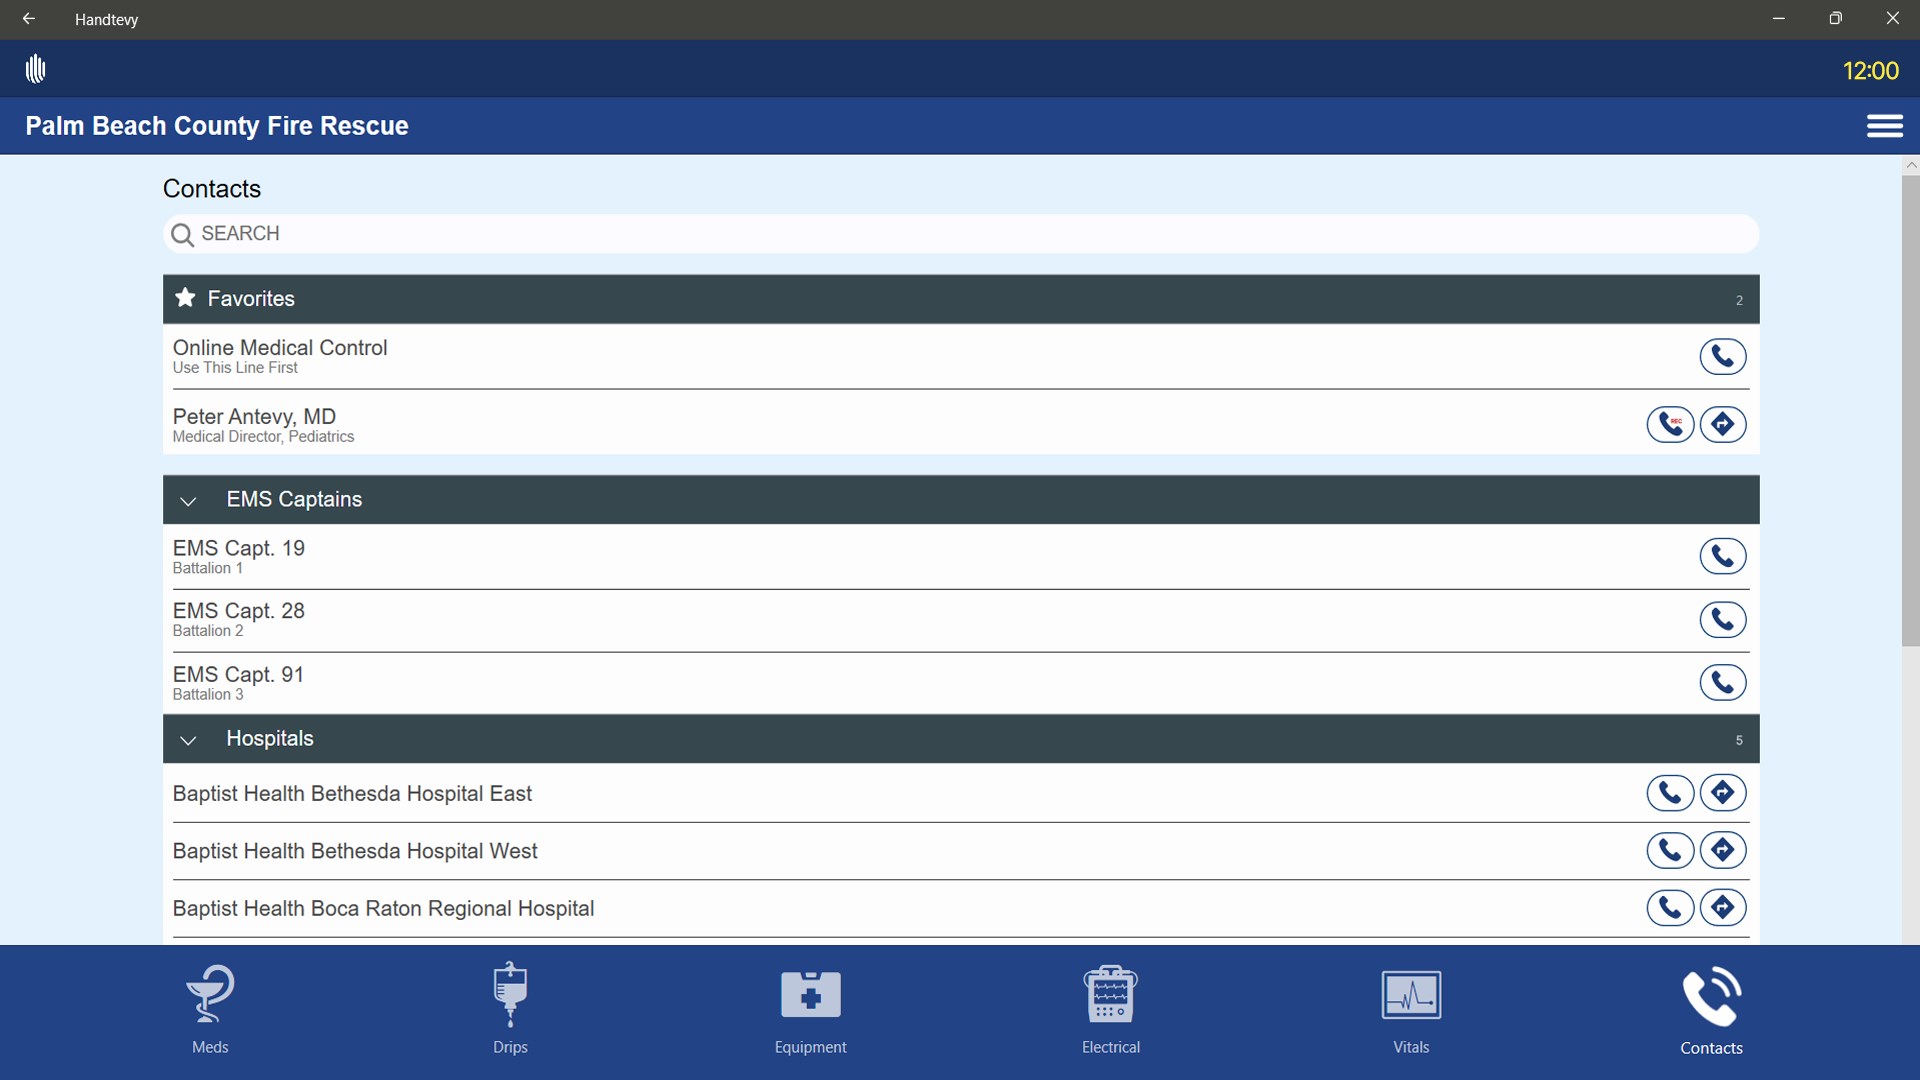The width and height of the screenshot is (1920, 1080).
Task: Call EMS Capt. 91
Action: tap(1723, 682)
